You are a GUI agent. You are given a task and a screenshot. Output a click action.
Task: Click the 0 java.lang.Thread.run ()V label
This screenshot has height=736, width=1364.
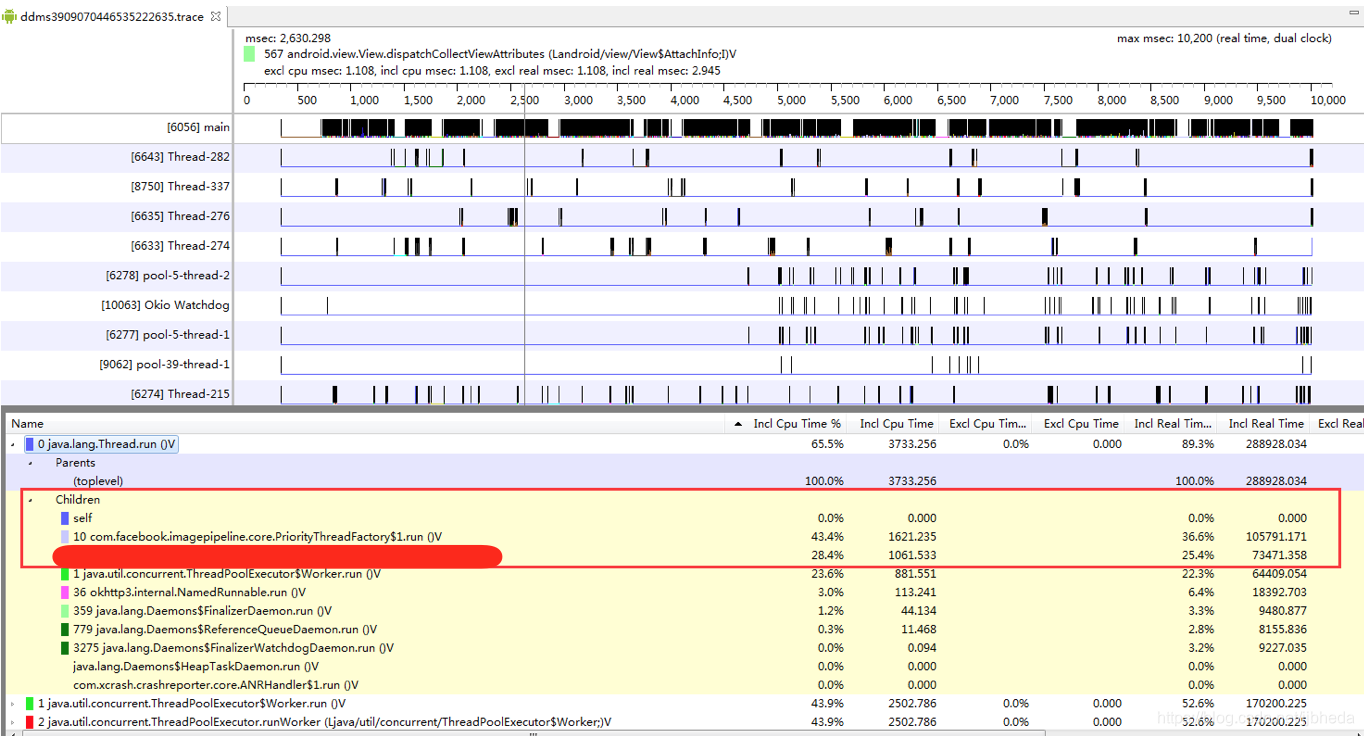click(107, 444)
